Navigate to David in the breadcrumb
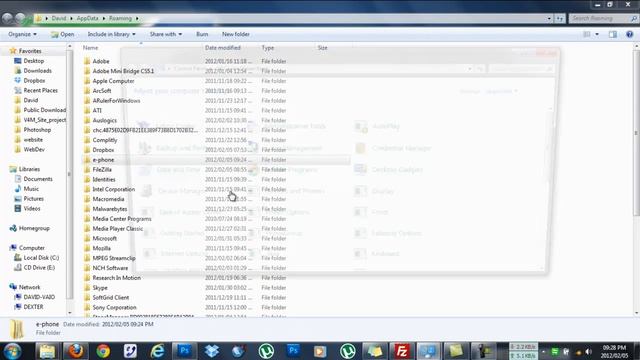The width and height of the screenshot is (640, 360). click(59, 18)
